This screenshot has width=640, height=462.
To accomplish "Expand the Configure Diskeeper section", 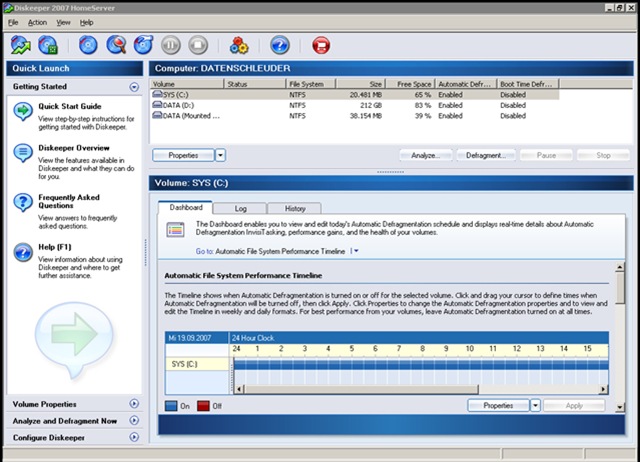I will tap(134, 437).
